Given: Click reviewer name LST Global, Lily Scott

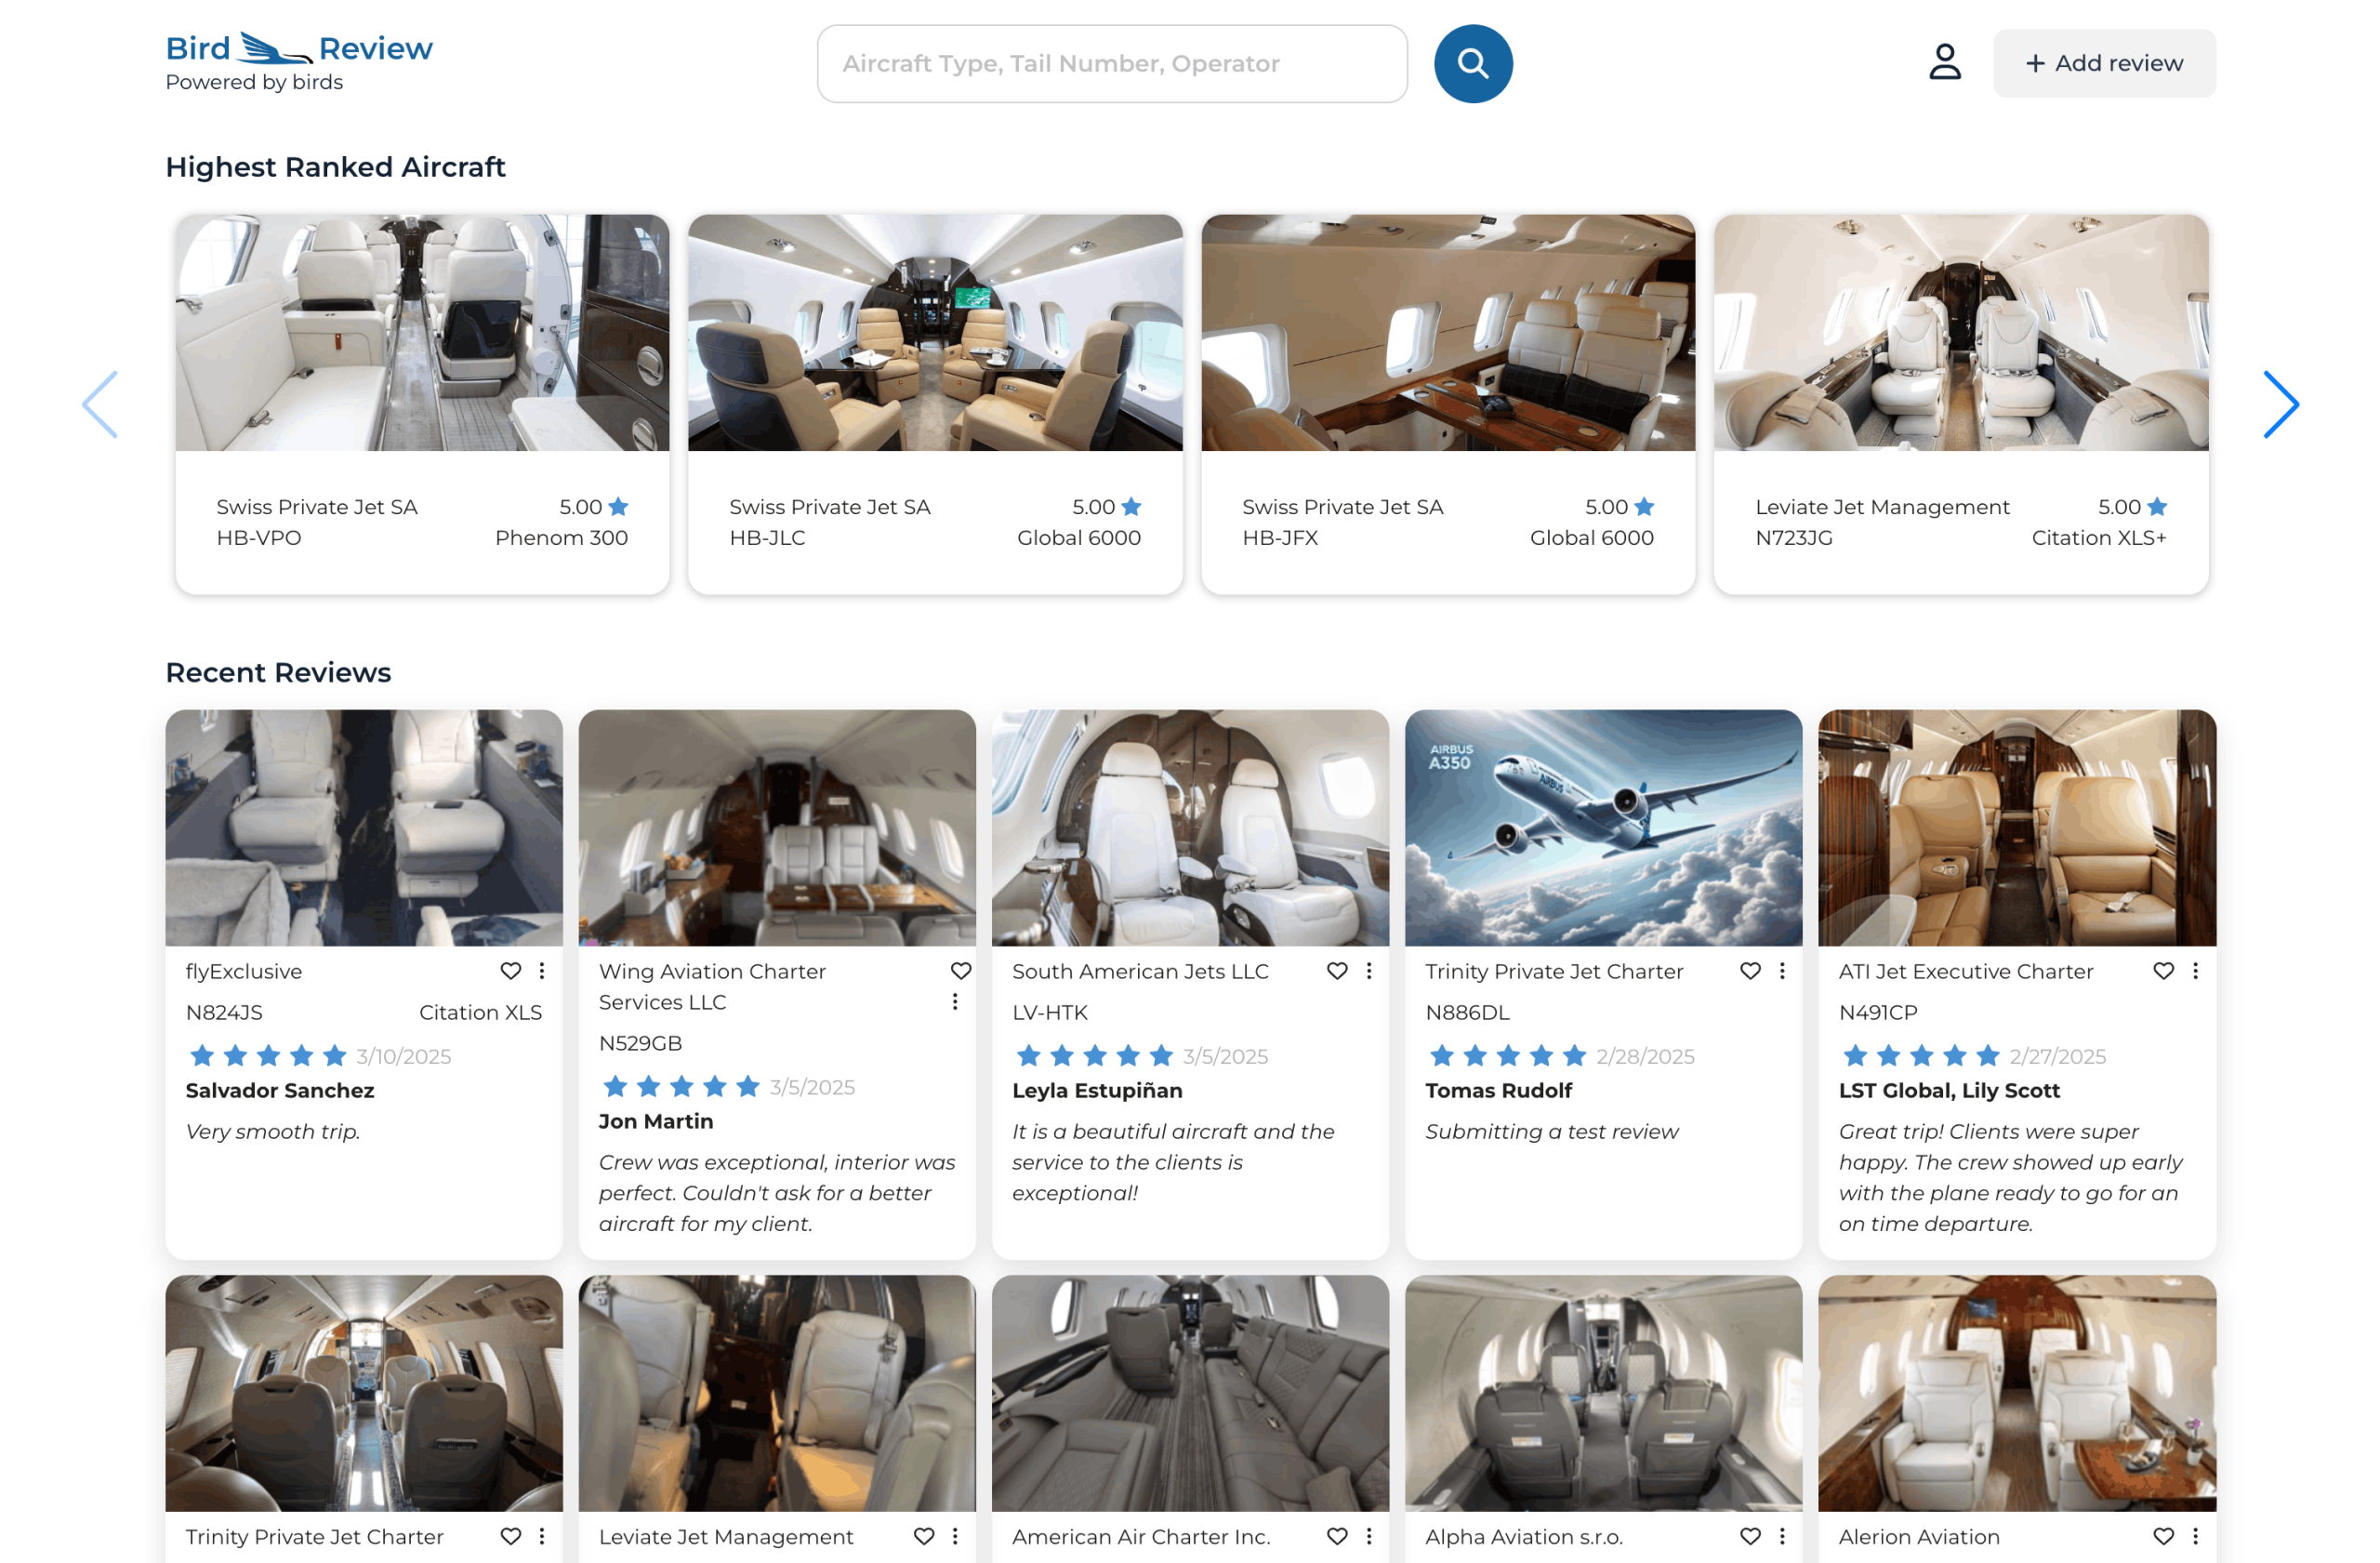Looking at the screenshot, I should 1949,1090.
